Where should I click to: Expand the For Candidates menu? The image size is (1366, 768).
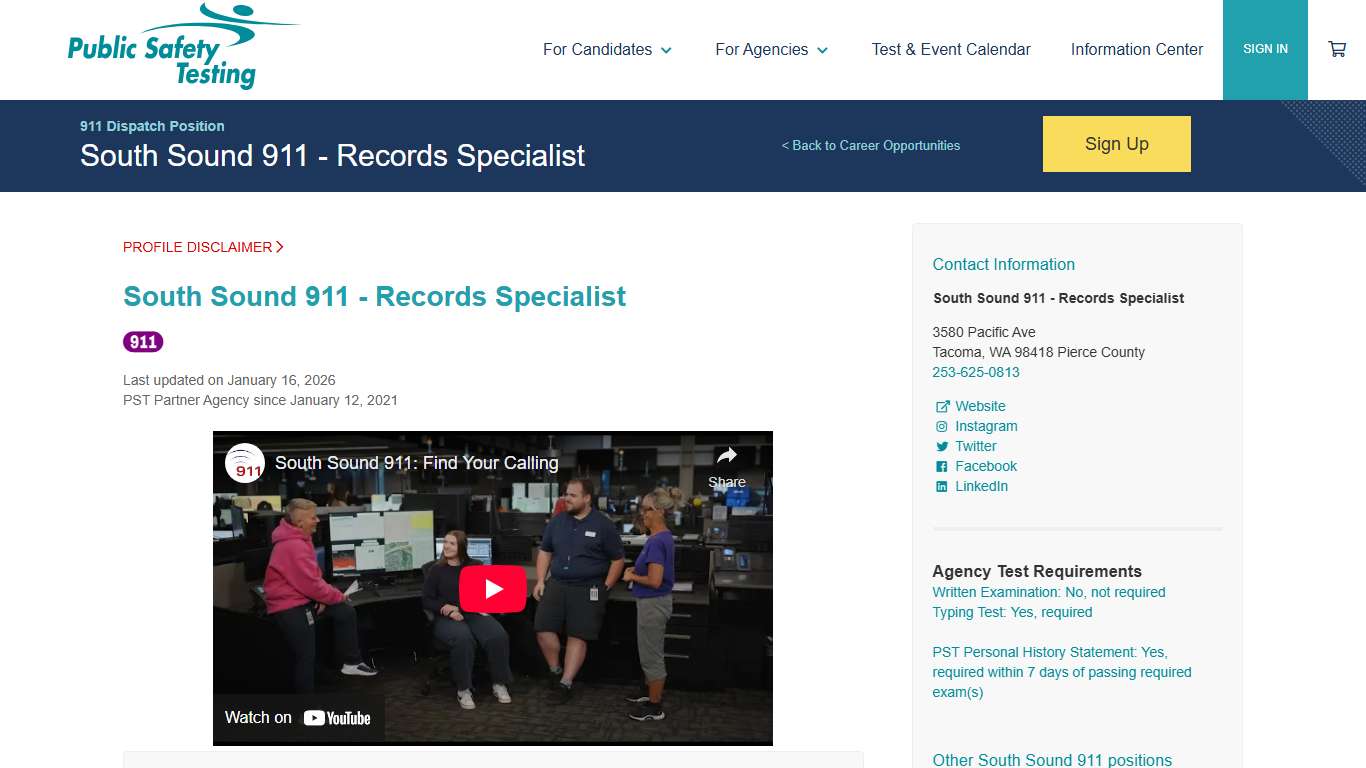[x=607, y=49]
